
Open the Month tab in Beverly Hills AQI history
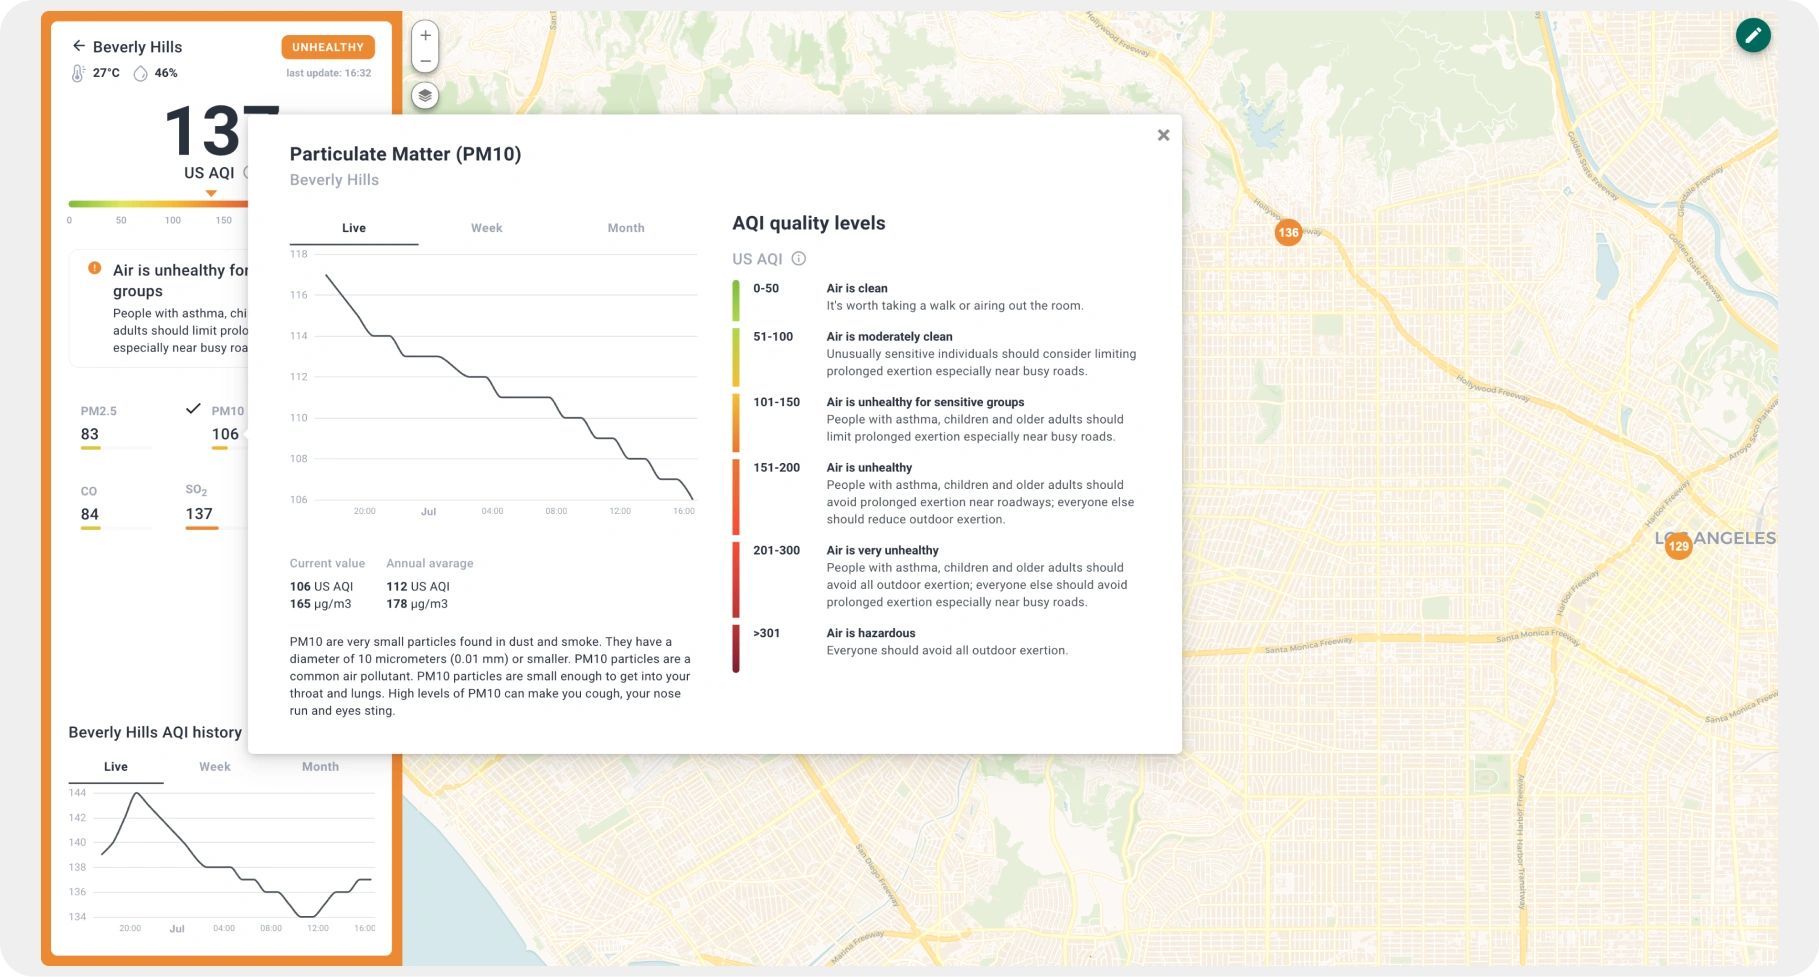(x=320, y=766)
